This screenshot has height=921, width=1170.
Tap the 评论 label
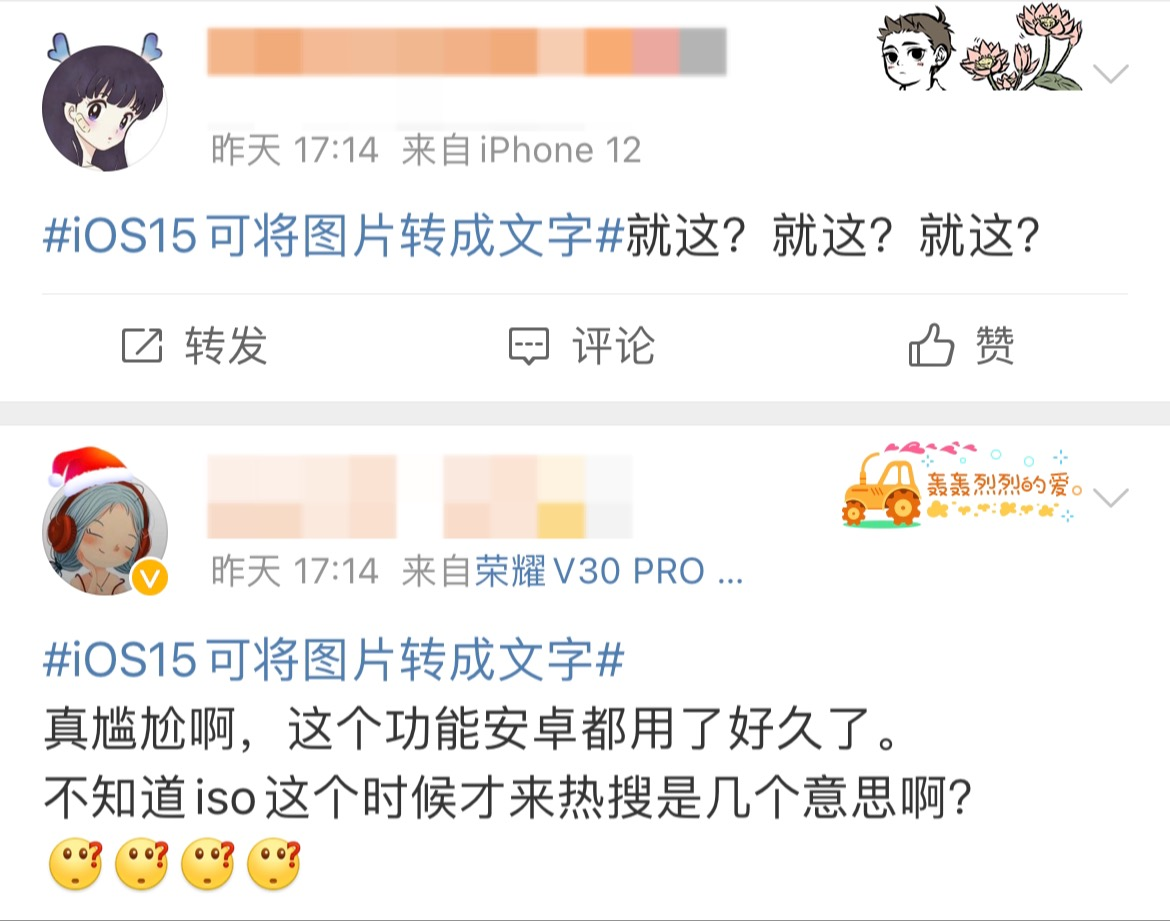(x=613, y=346)
